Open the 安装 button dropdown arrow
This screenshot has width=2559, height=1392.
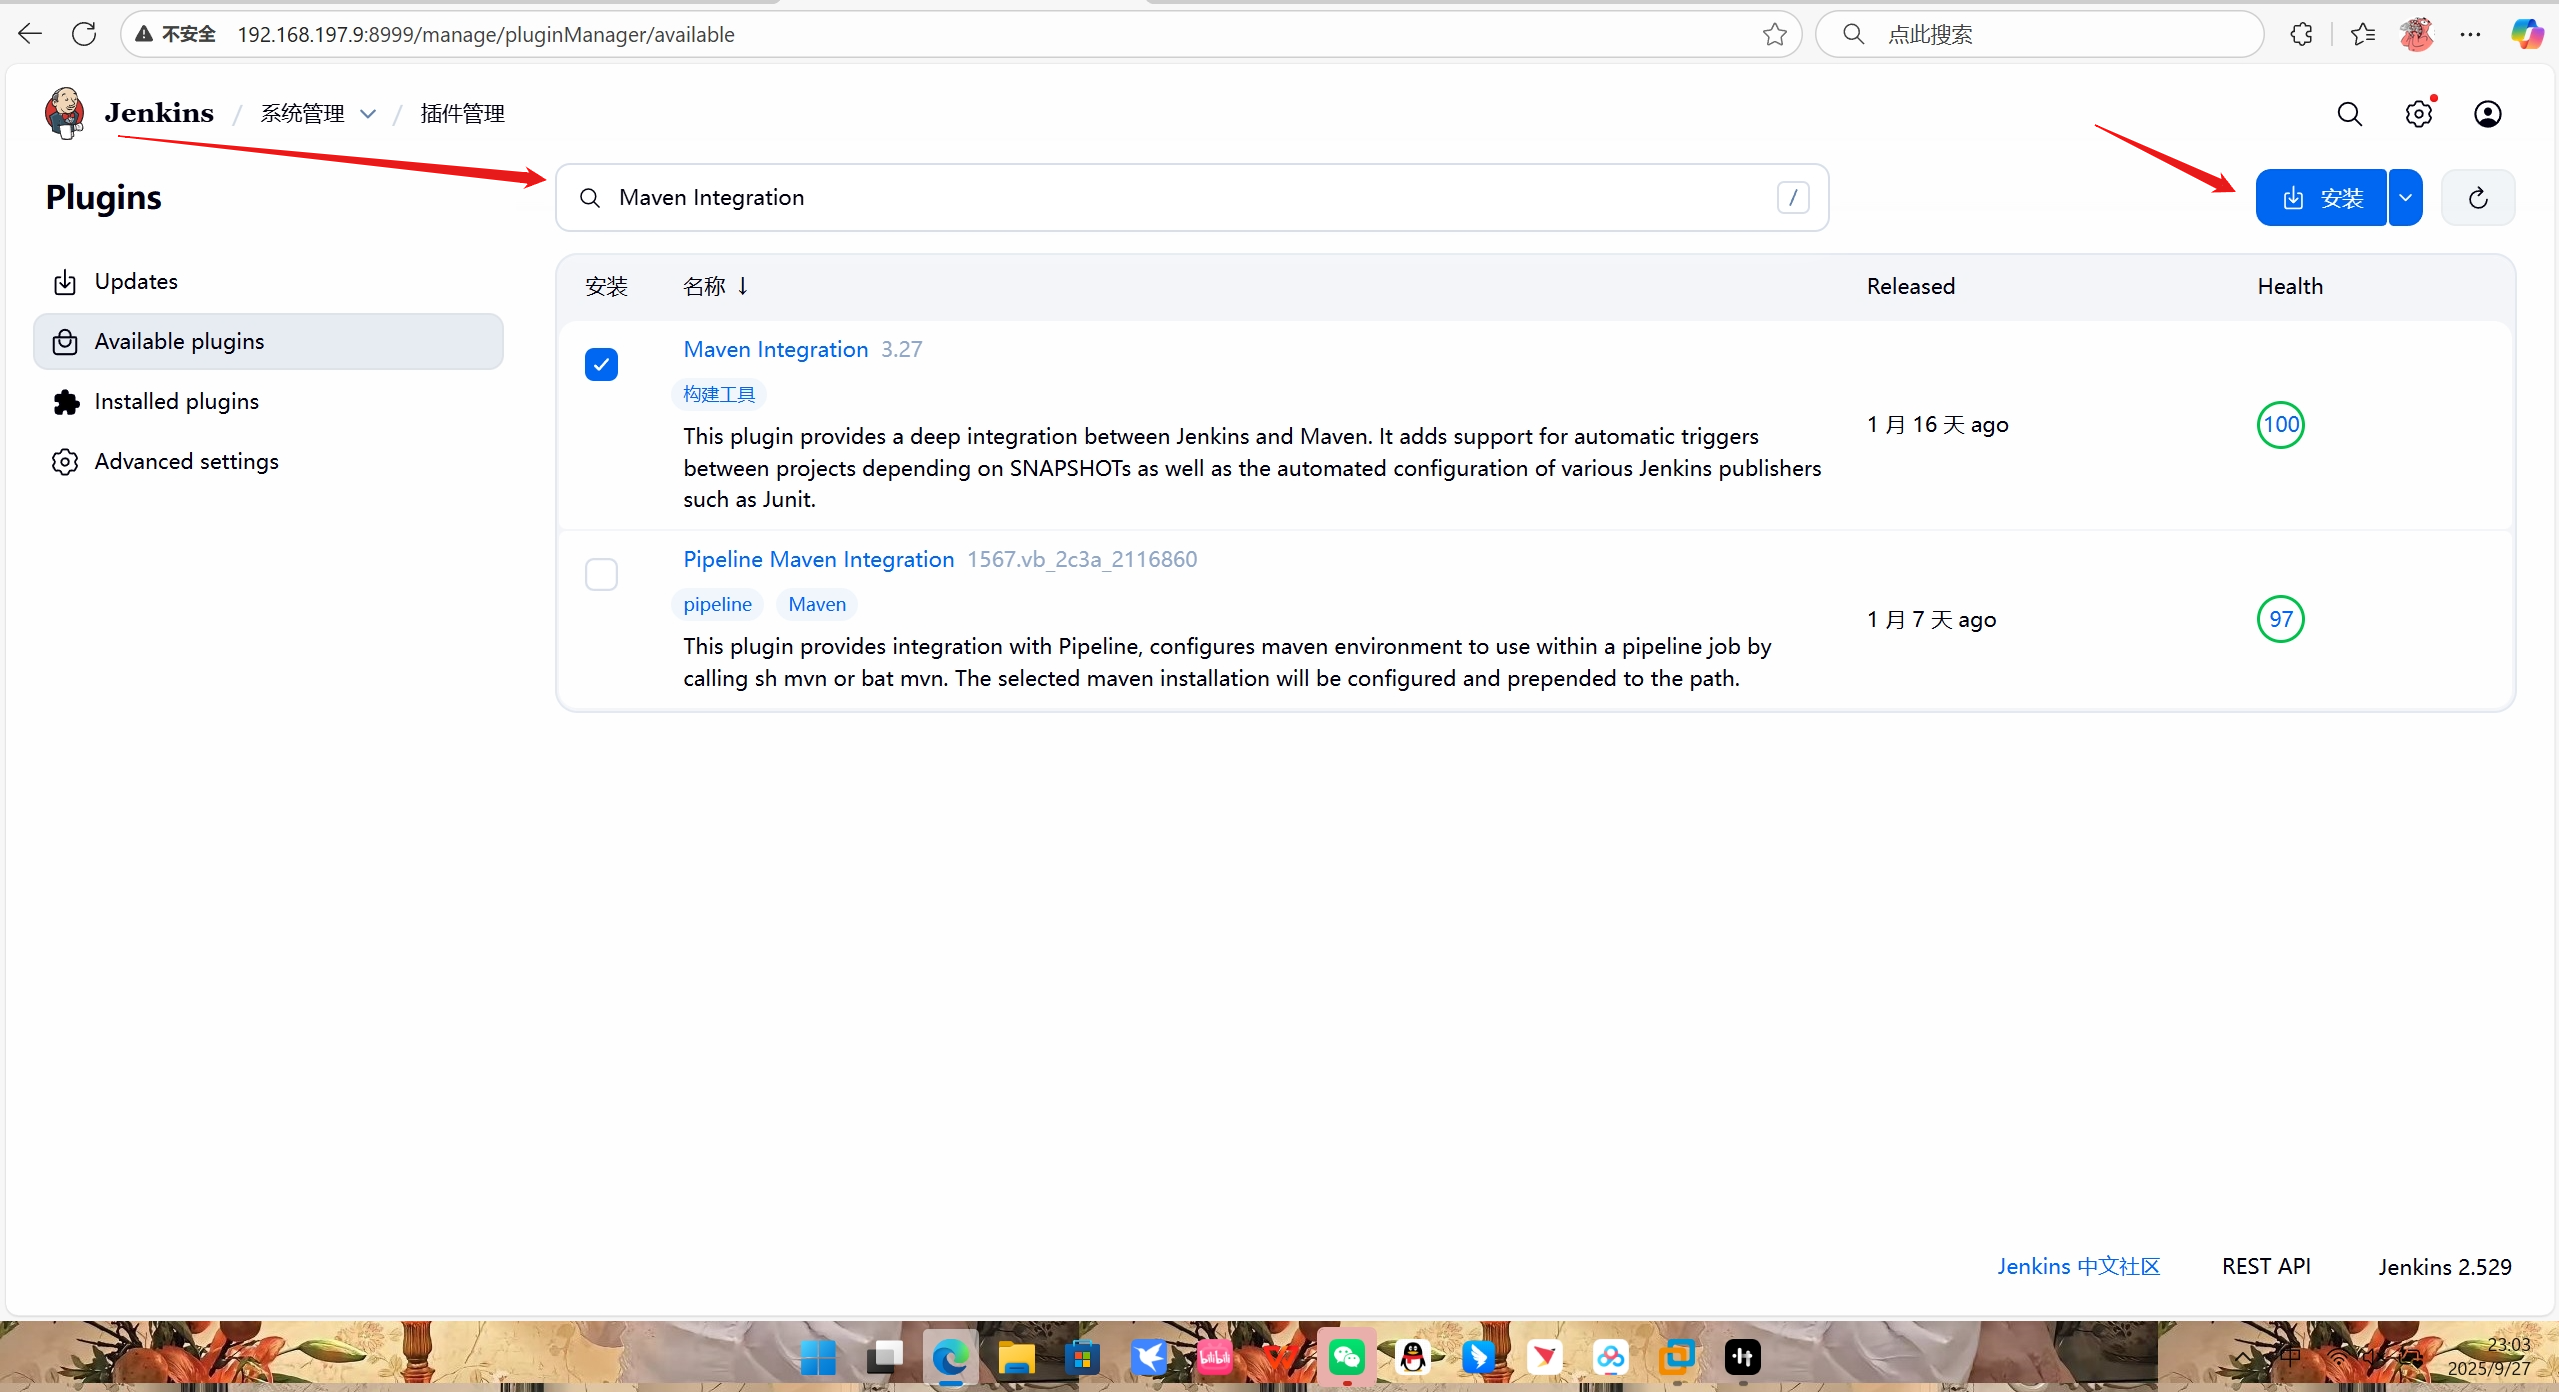point(2405,198)
